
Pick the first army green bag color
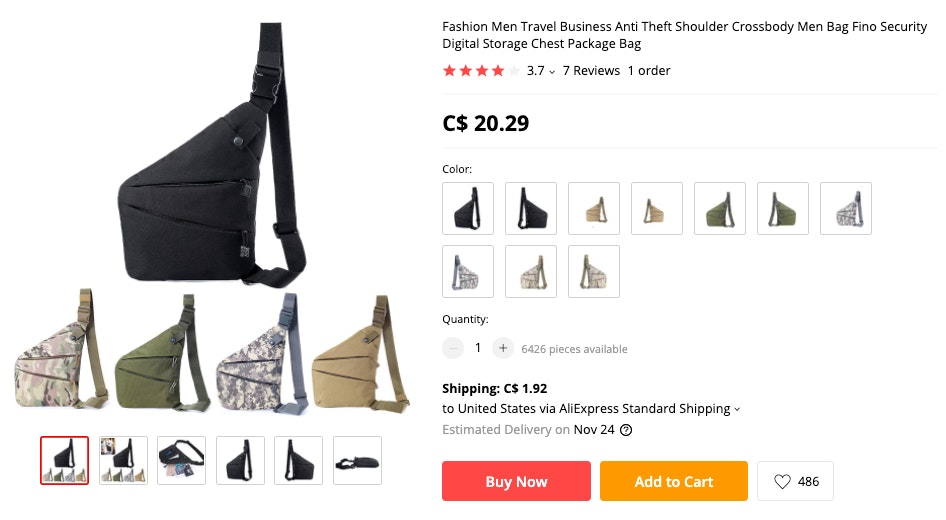coord(720,209)
